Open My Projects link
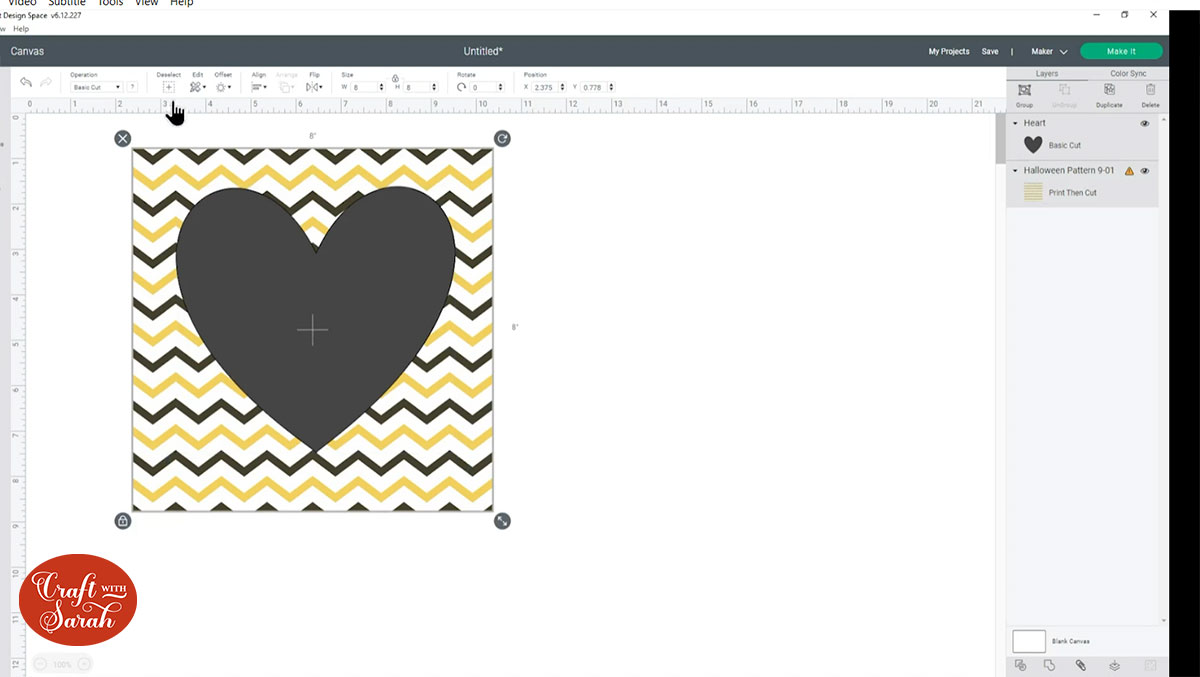The height and width of the screenshot is (677, 1200). tap(948, 51)
